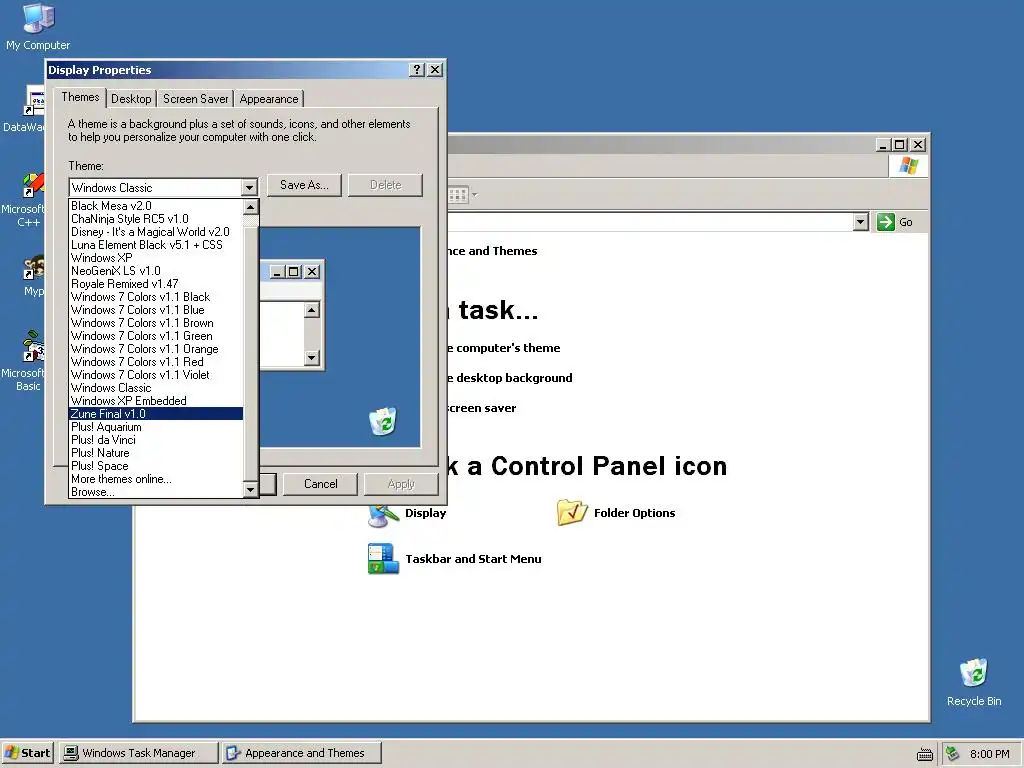Image resolution: width=1024 pixels, height=768 pixels.
Task: Open the Appearance tab
Action: pyautogui.click(x=269, y=99)
